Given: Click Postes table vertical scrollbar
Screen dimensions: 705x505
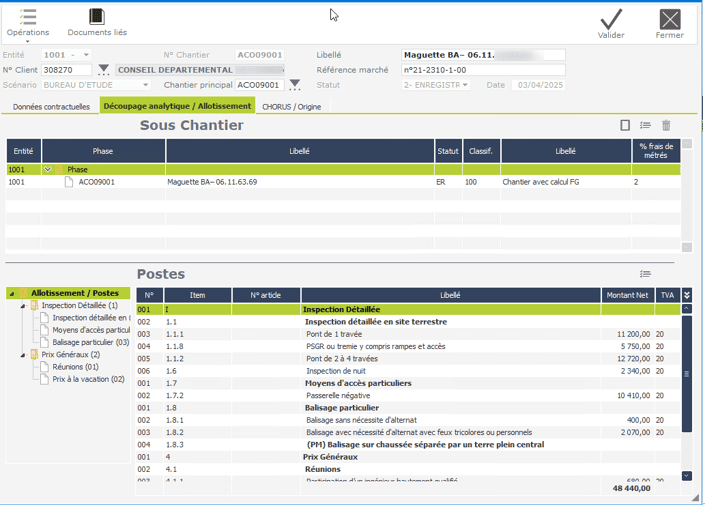Looking at the screenshot, I should click(687, 375).
